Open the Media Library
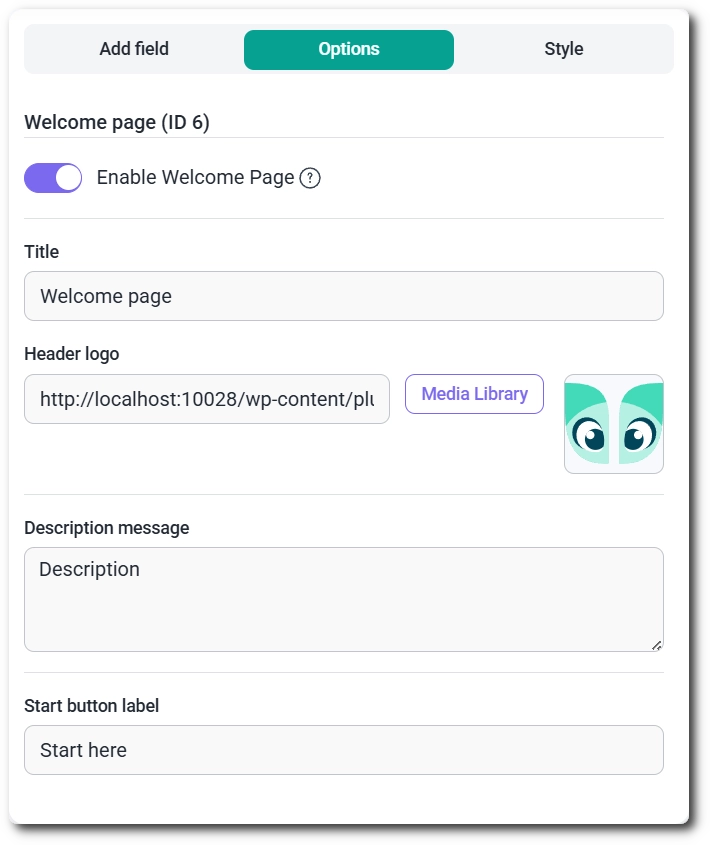Screen dimensions: 710x845 click(x=474, y=394)
